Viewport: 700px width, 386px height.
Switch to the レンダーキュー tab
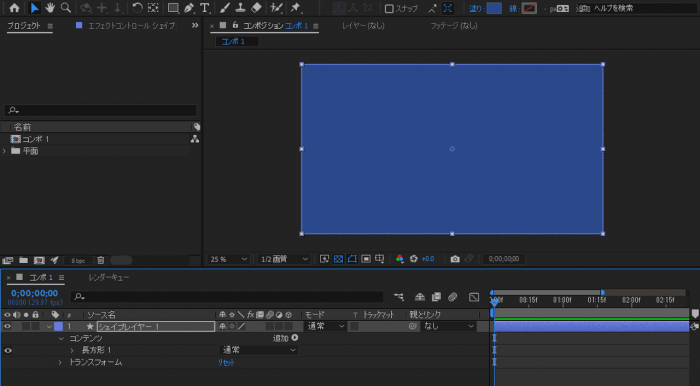tap(109, 278)
